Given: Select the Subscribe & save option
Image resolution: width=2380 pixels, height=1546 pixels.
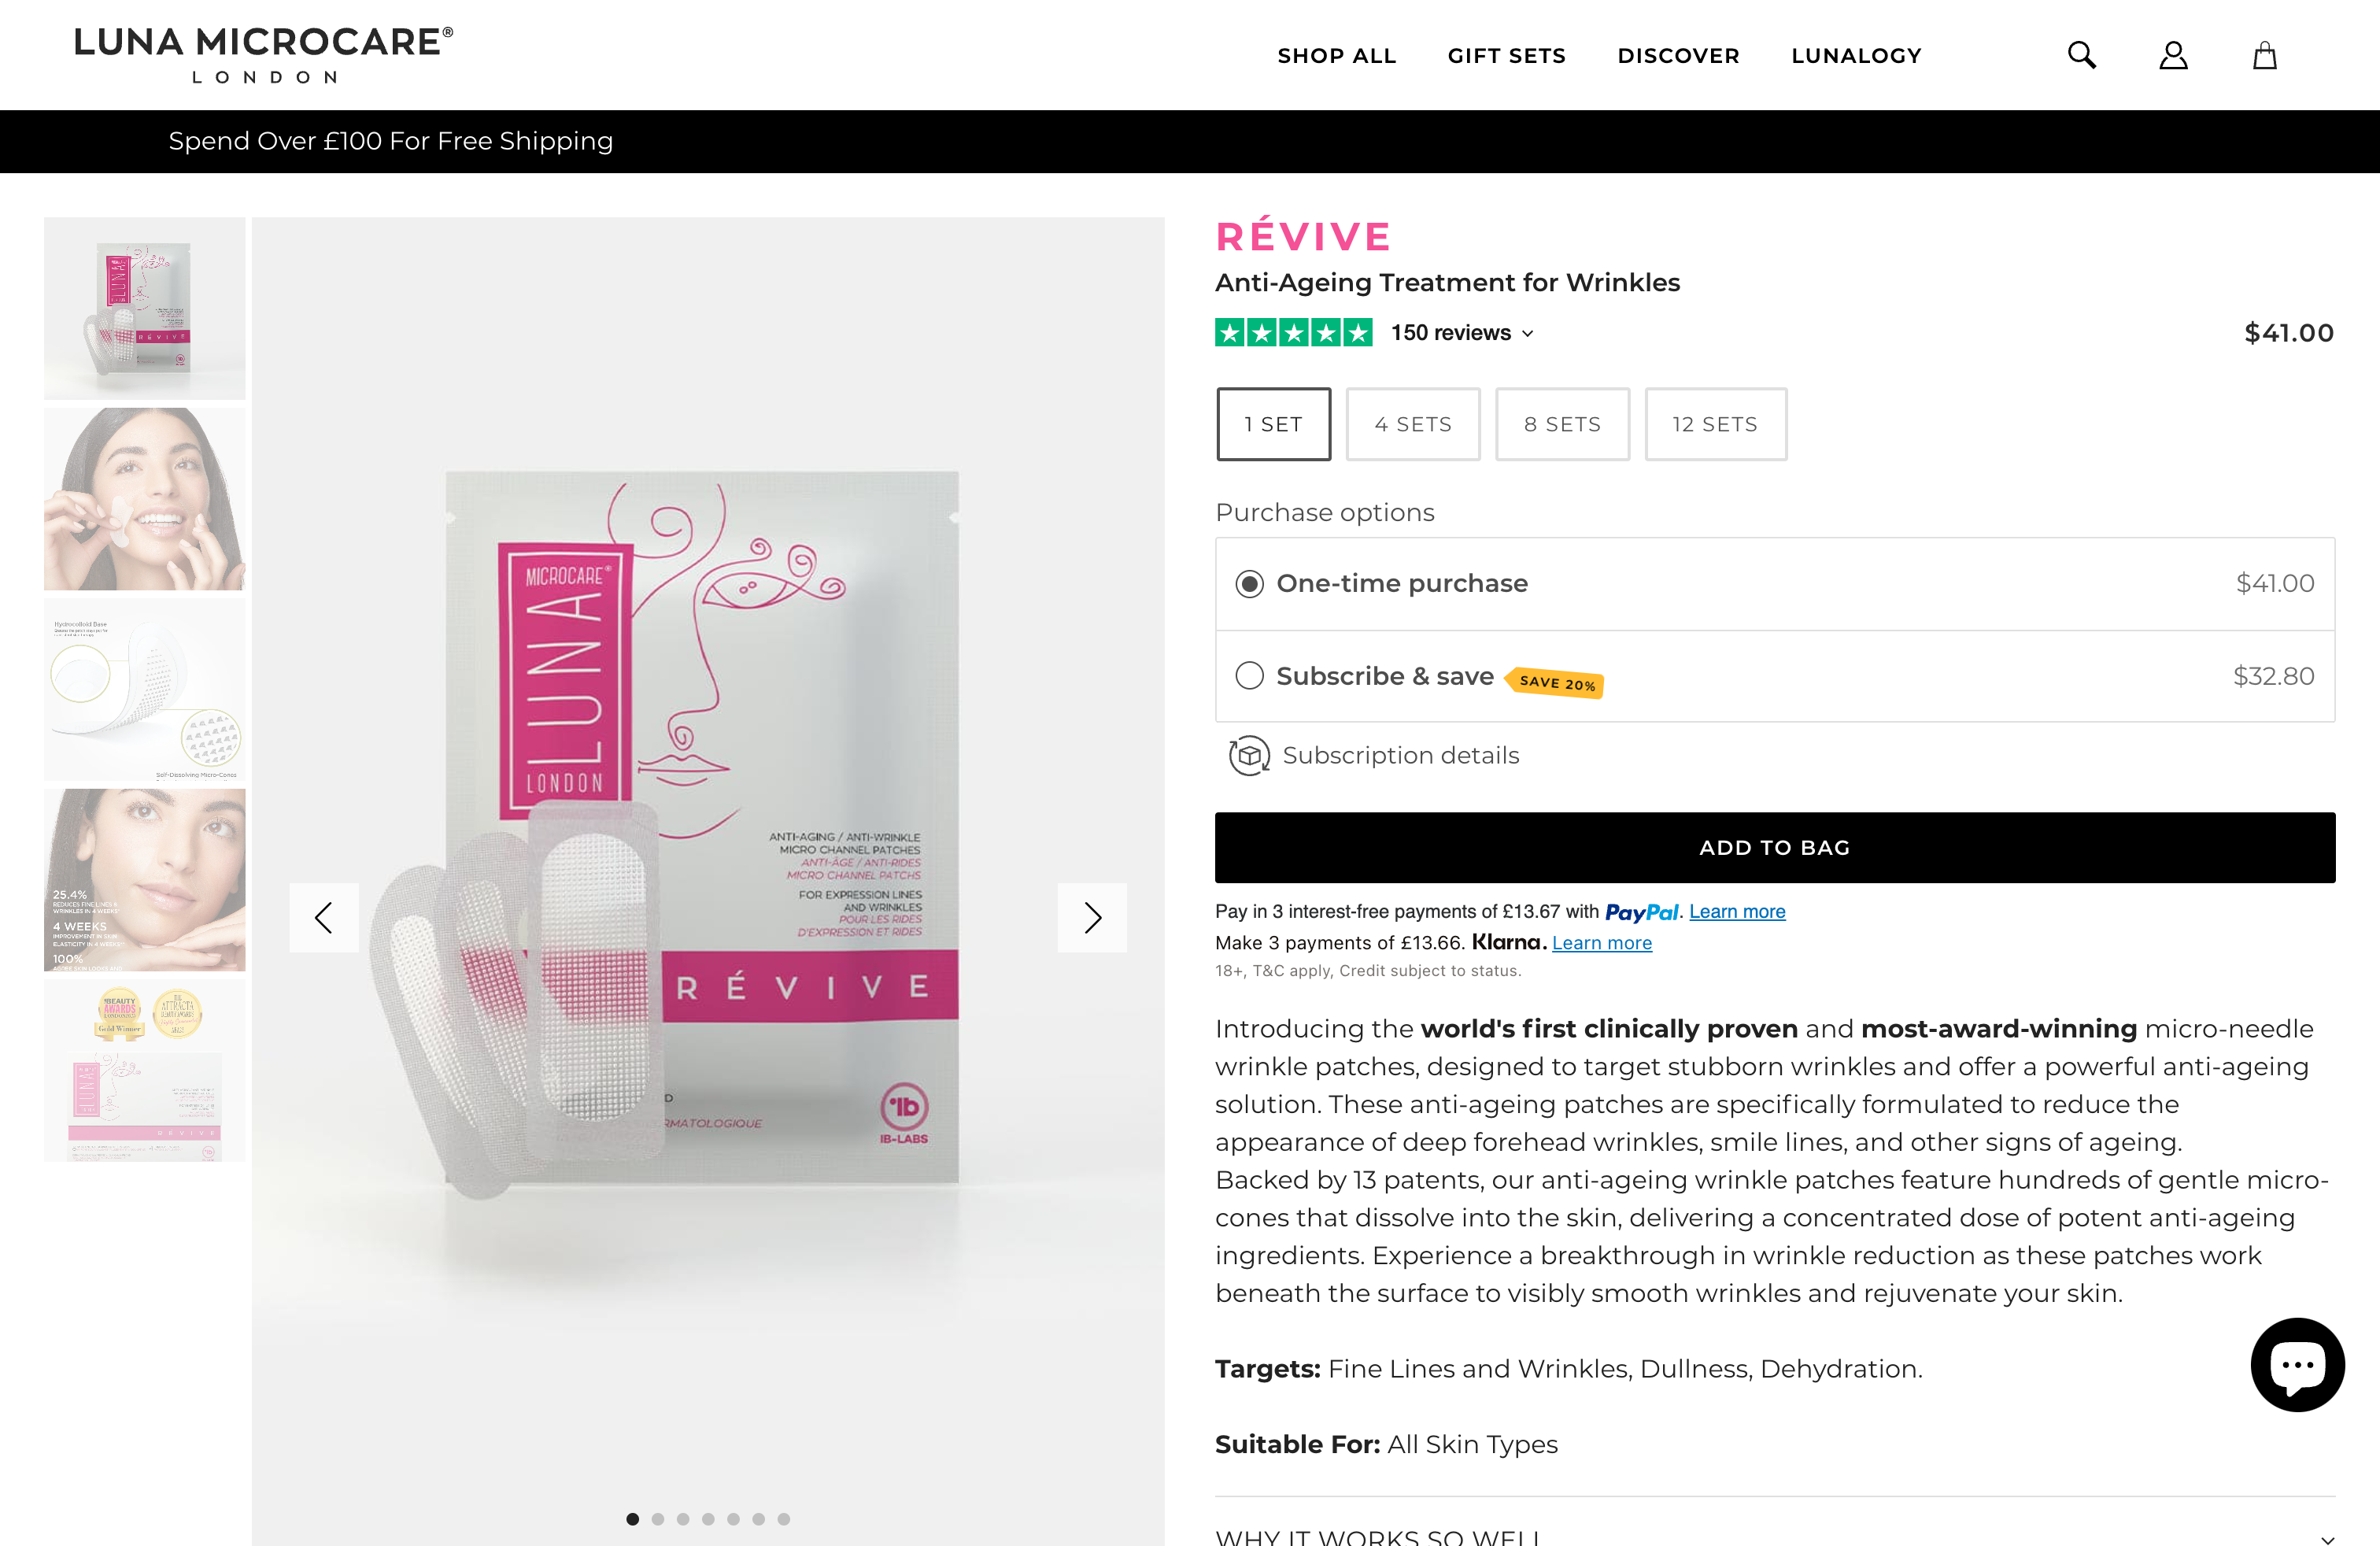Looking at the screenshot, I should pyautogui.click(x=1249, y=676).
